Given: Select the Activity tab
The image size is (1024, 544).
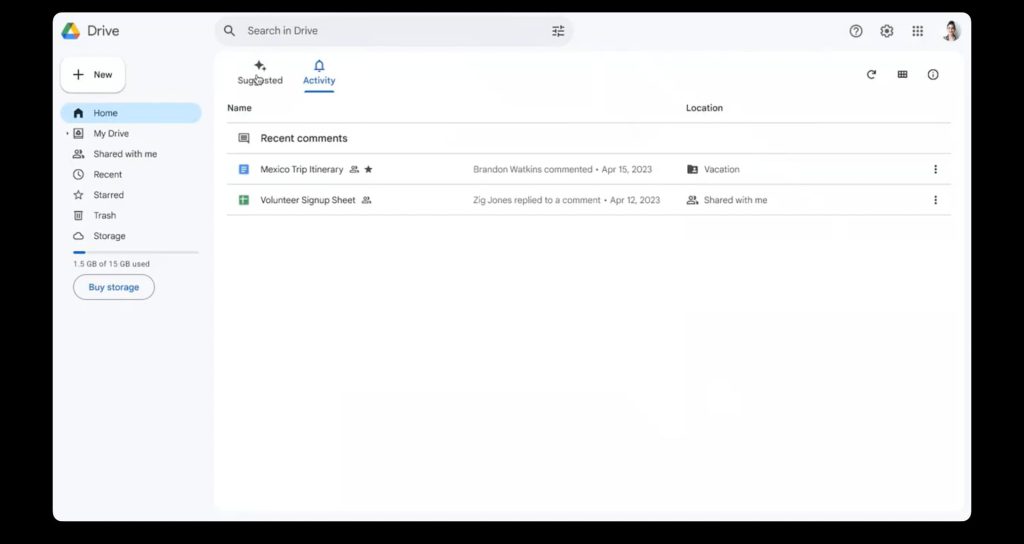Looking at the screenshot, I should (x=319, y=73).
